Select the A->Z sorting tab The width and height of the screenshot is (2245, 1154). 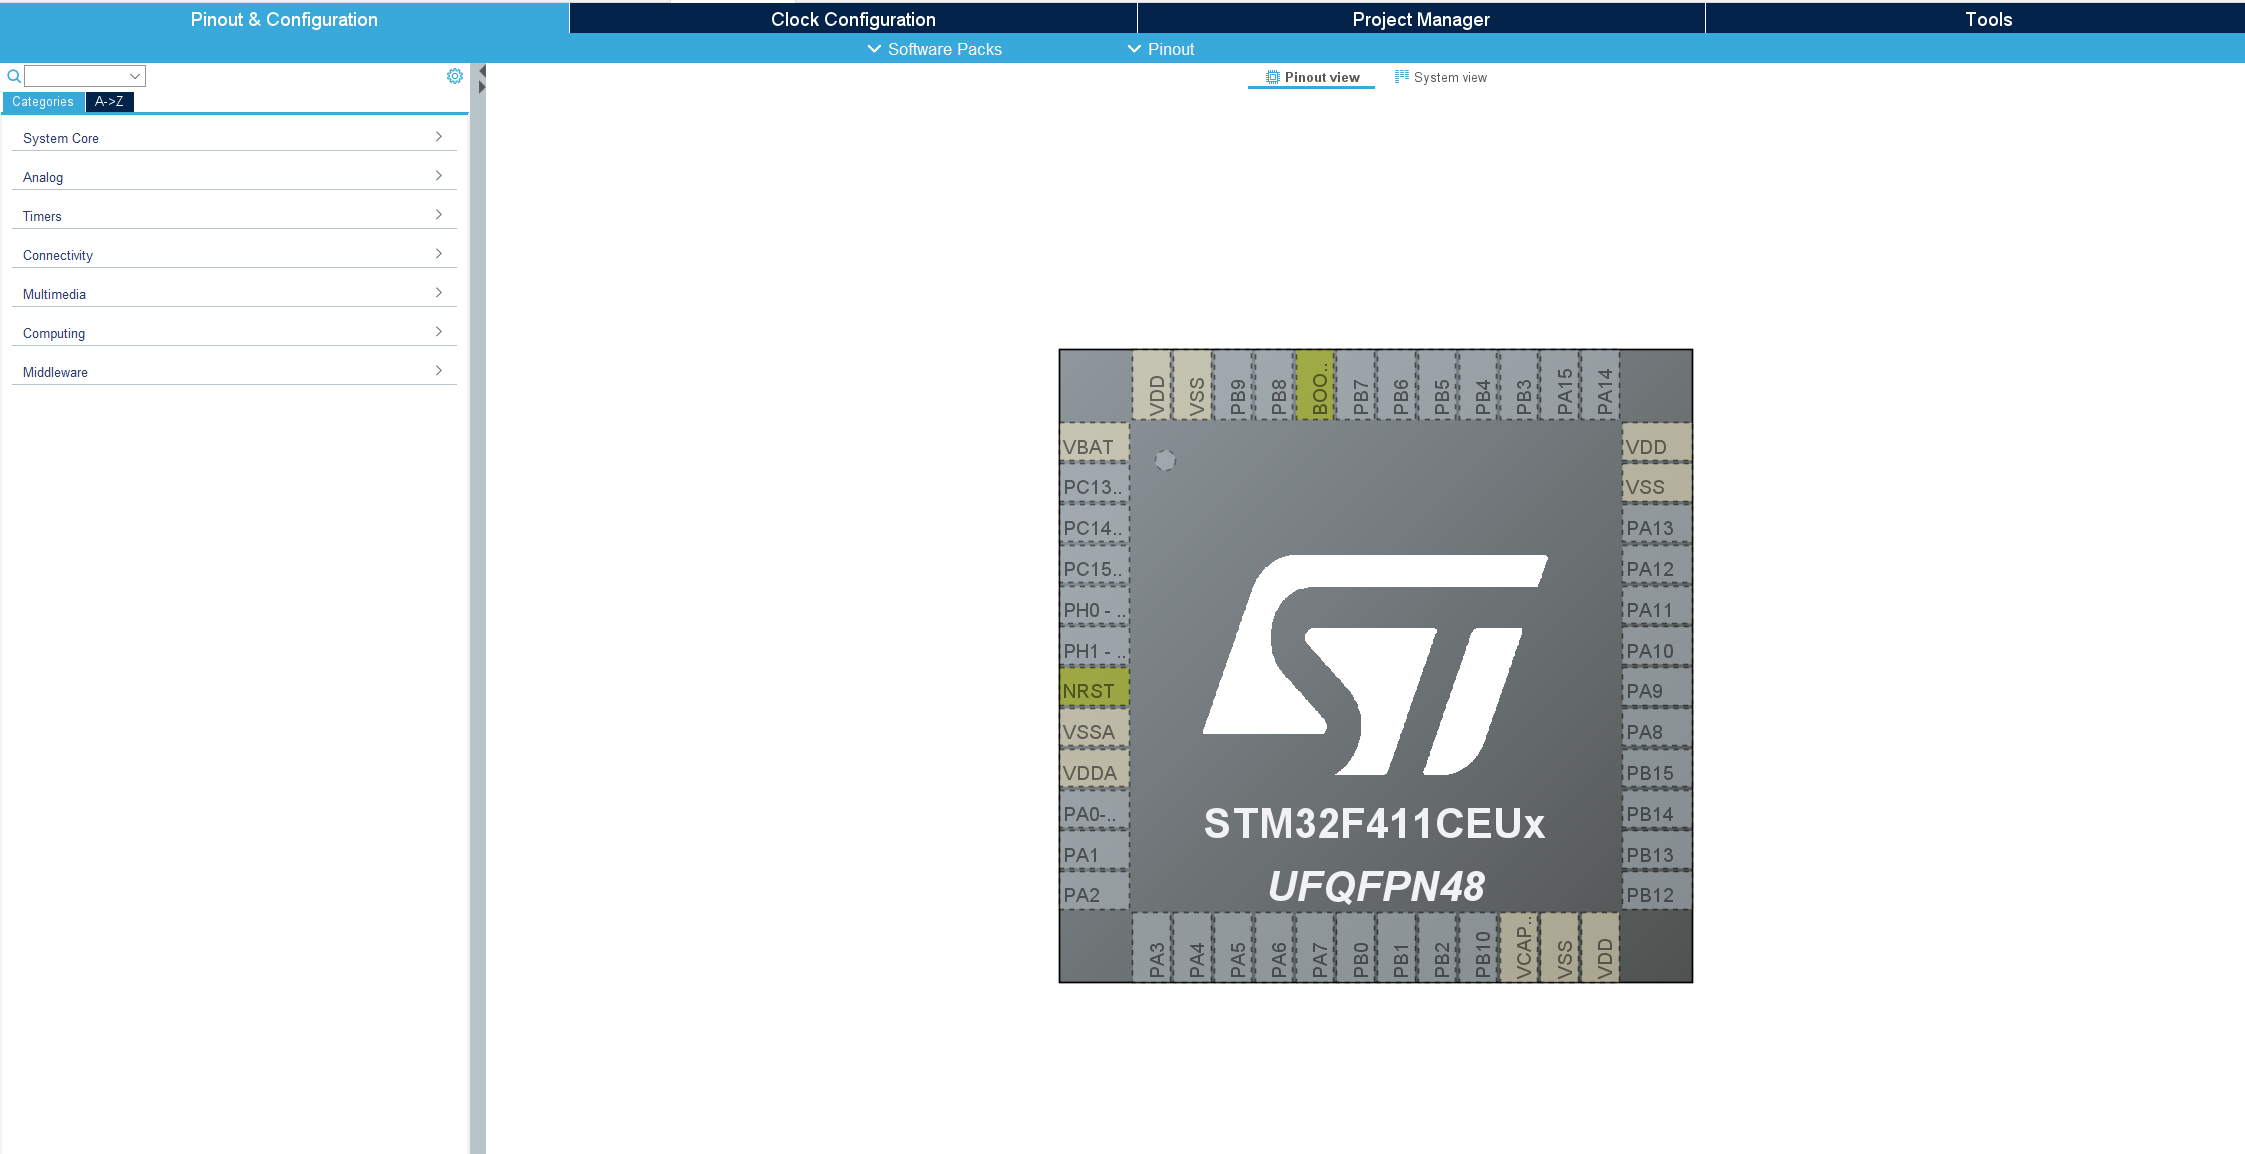(x=109, y=102)
